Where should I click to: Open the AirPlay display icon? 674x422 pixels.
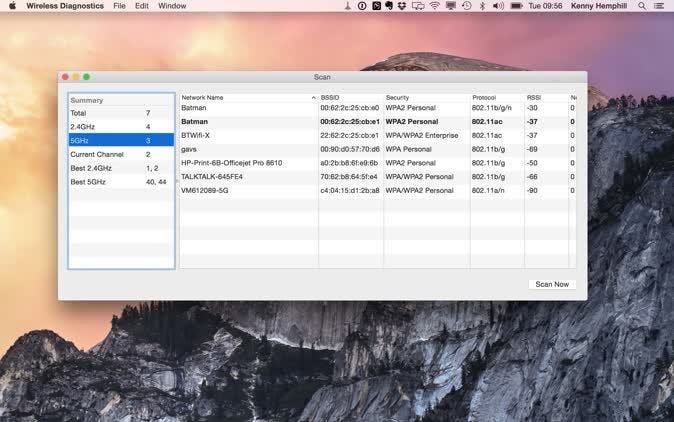tap(451, 6)
